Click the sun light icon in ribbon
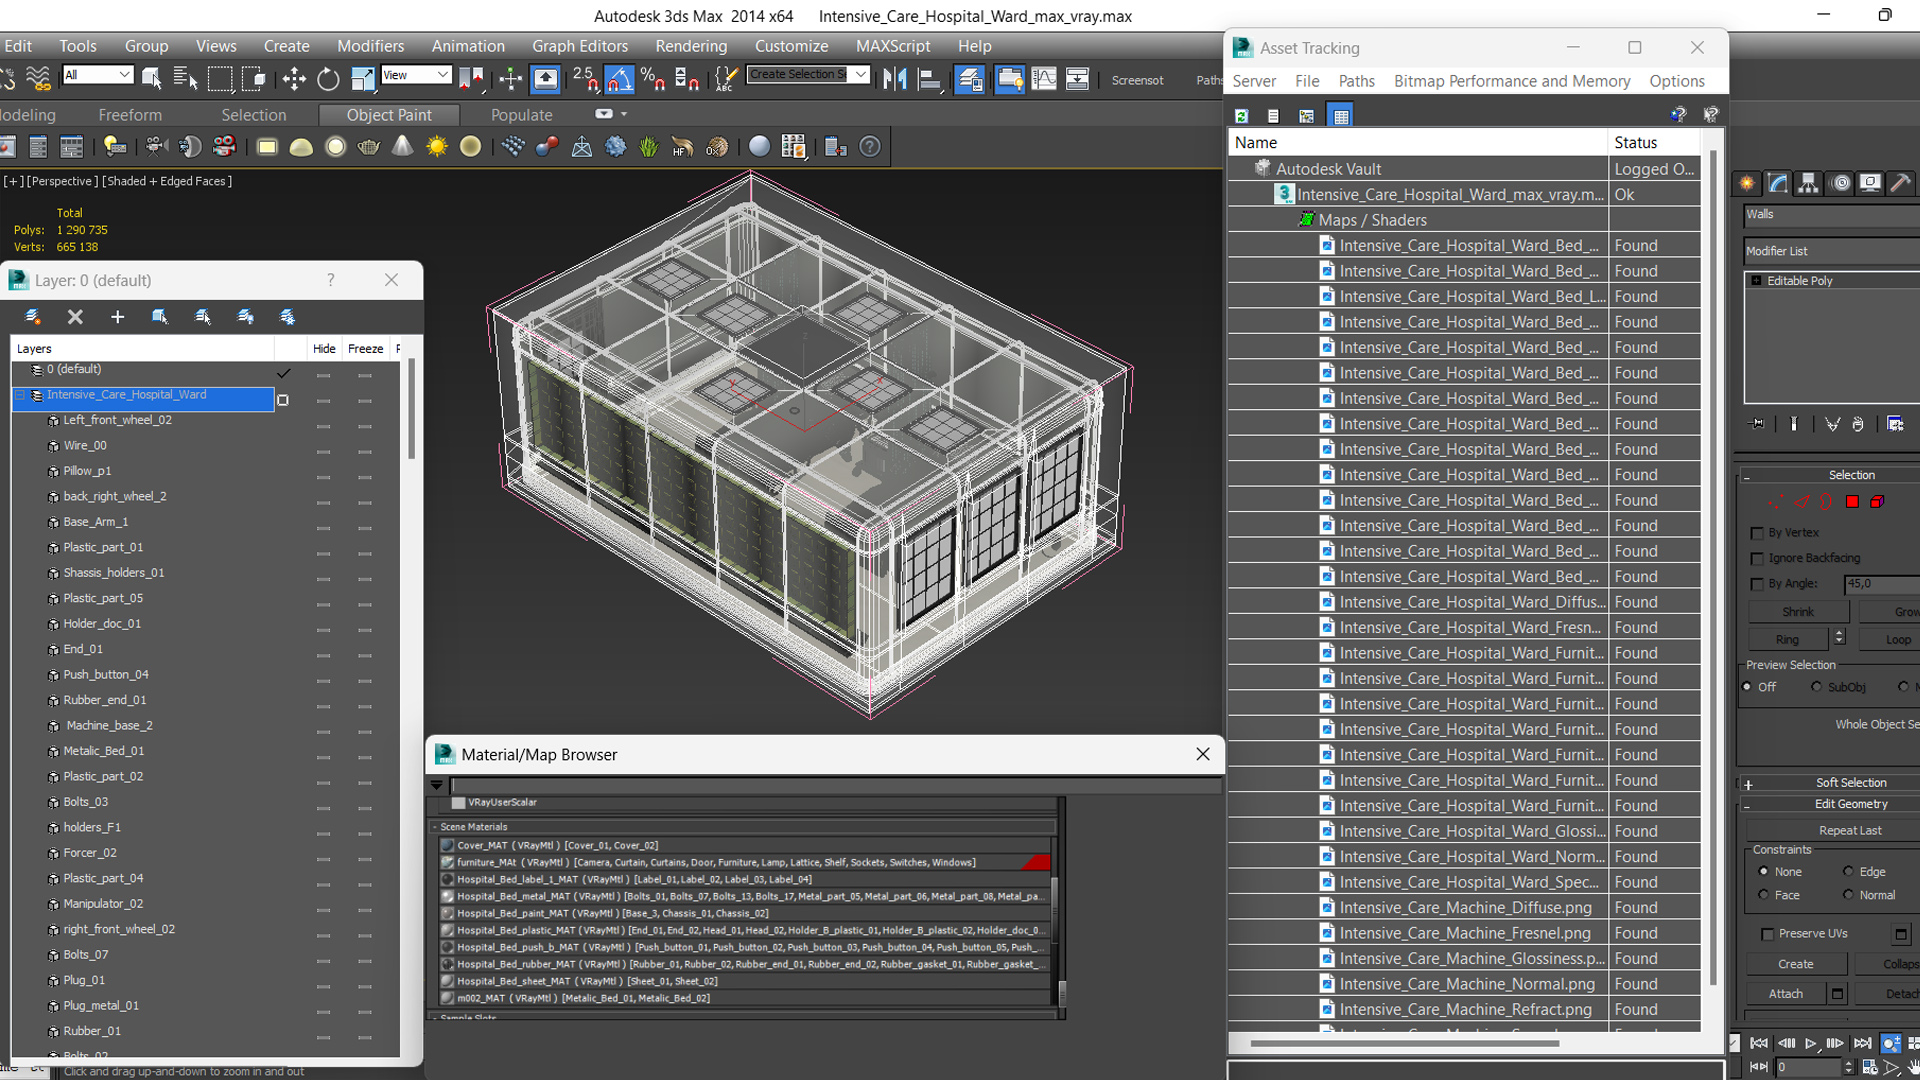 coord(437,147)
